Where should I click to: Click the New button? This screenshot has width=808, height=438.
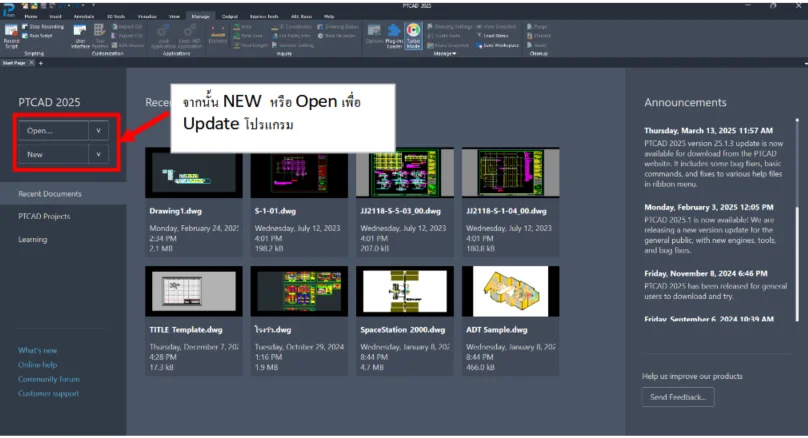53,154
